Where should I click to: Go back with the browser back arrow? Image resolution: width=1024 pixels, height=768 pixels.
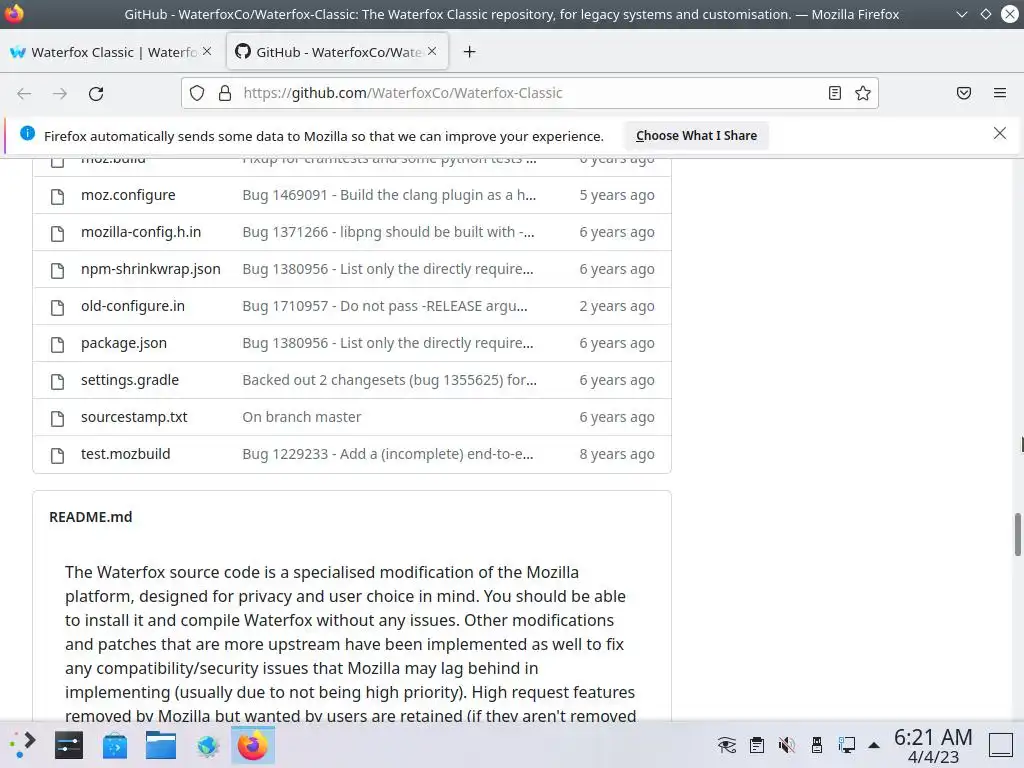[x=24, y=93]
